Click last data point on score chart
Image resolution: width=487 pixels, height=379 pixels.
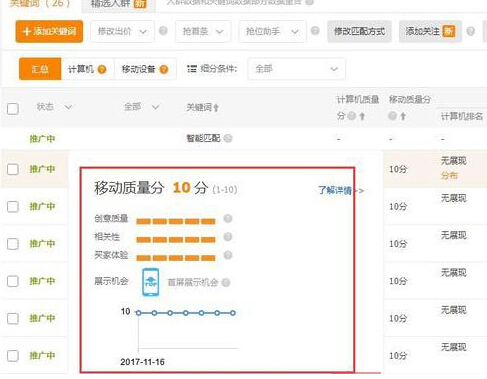coord(233,313)
